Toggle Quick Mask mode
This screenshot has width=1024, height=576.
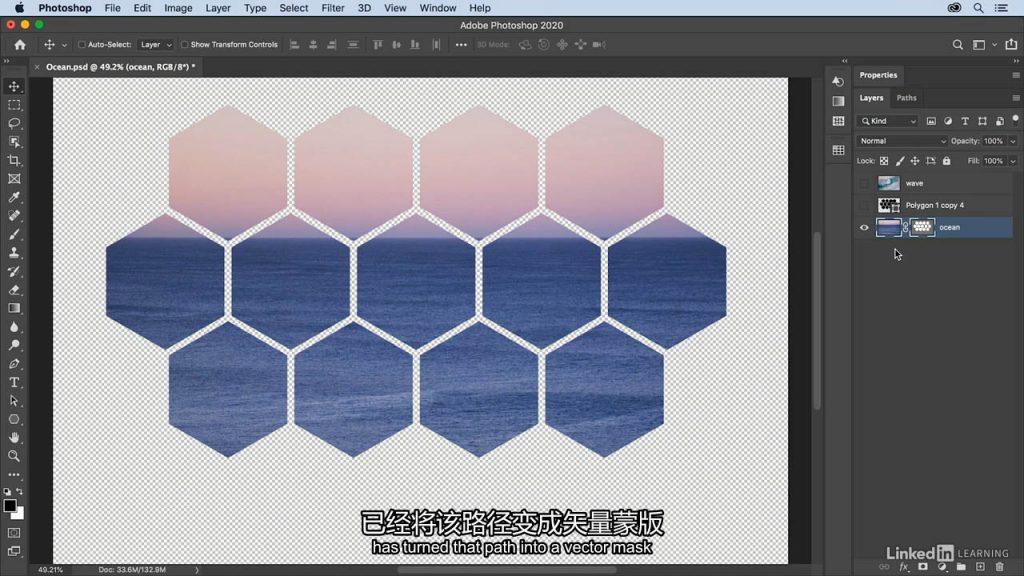(14, 533)
